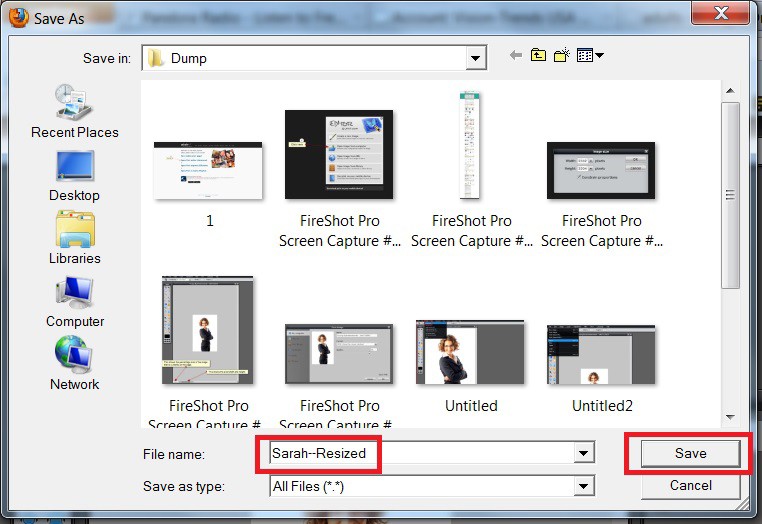Go to Recent Places in the sidebar
The image size is (762, 524).
(75, 111)
